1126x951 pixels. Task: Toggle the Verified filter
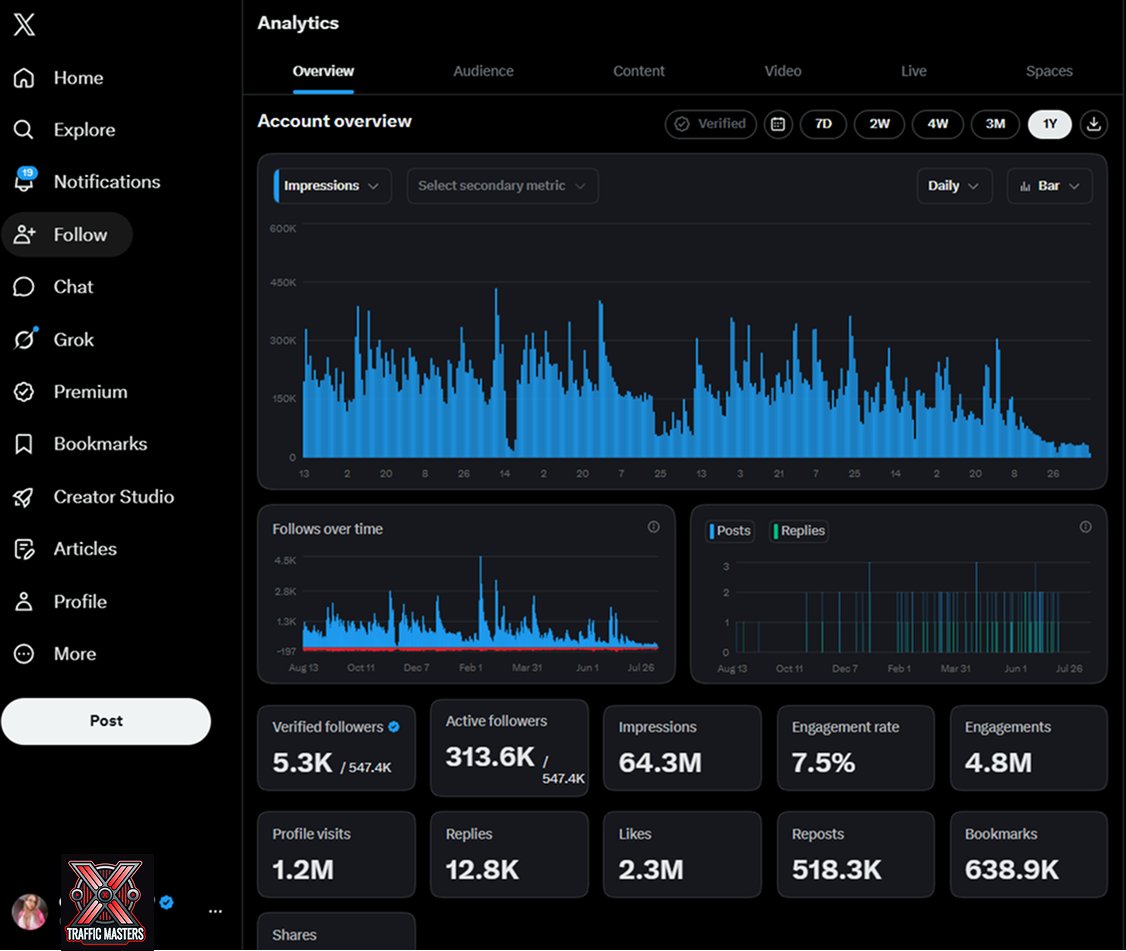[710, 124]
